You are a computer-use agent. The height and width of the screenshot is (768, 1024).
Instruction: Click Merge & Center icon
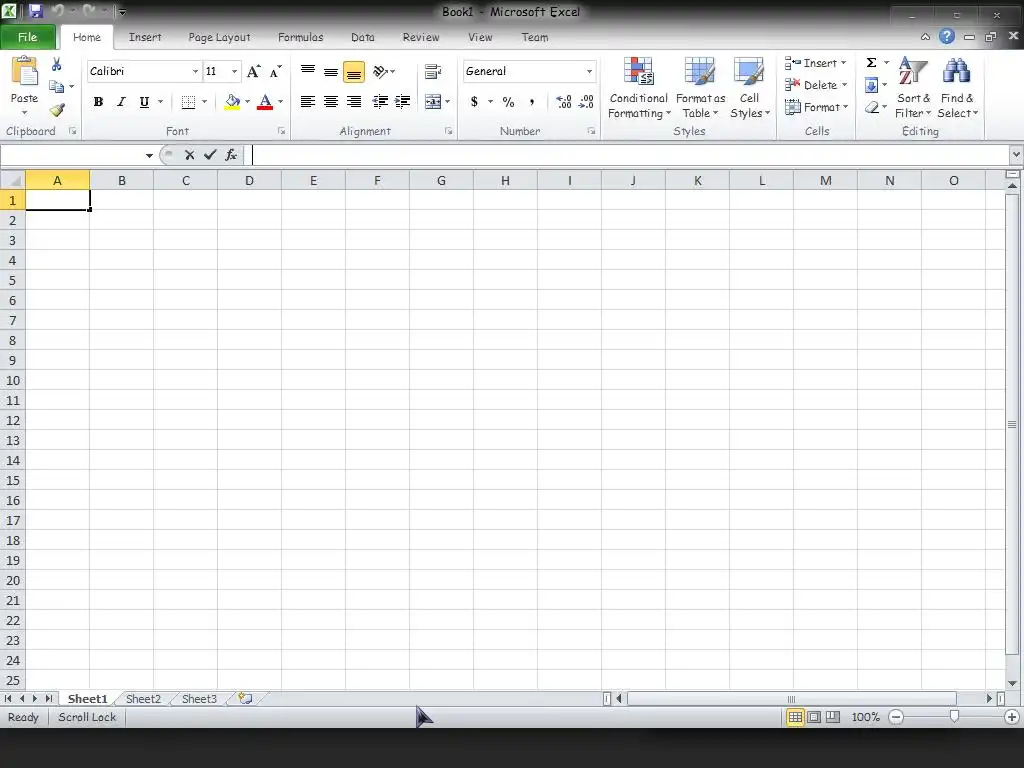pyautogui.click(x=432, y=102)
